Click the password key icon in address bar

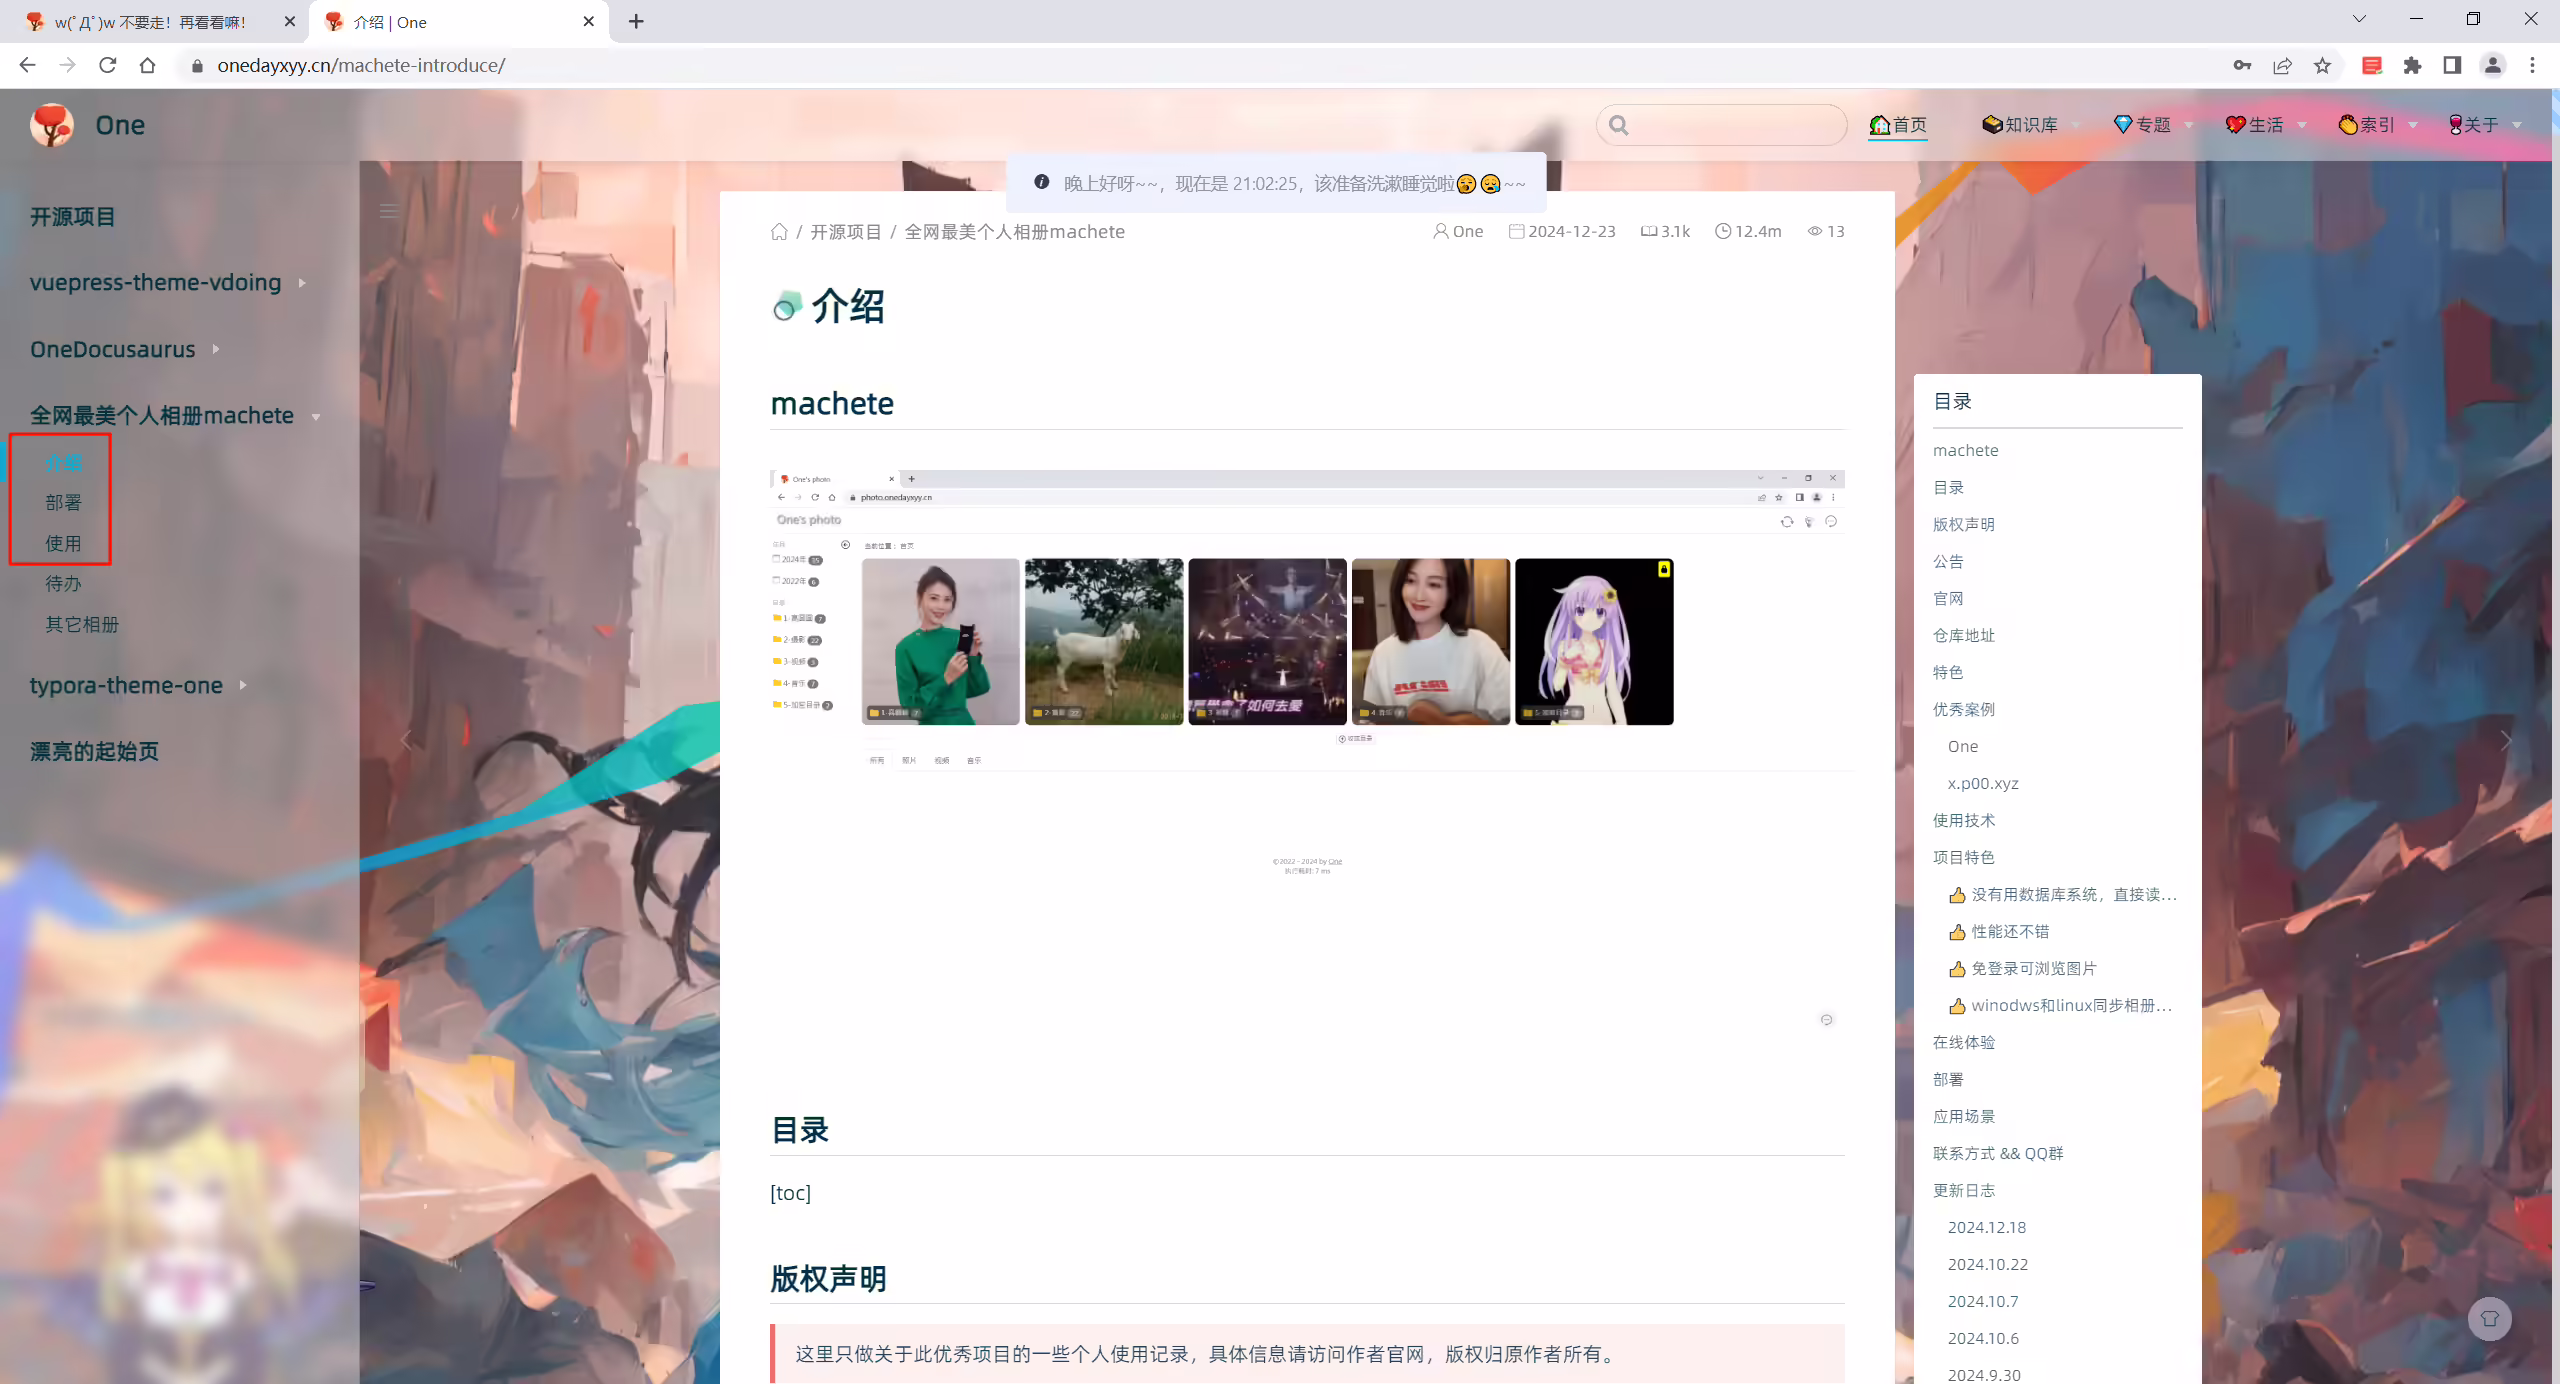[x=2242, y=65]
